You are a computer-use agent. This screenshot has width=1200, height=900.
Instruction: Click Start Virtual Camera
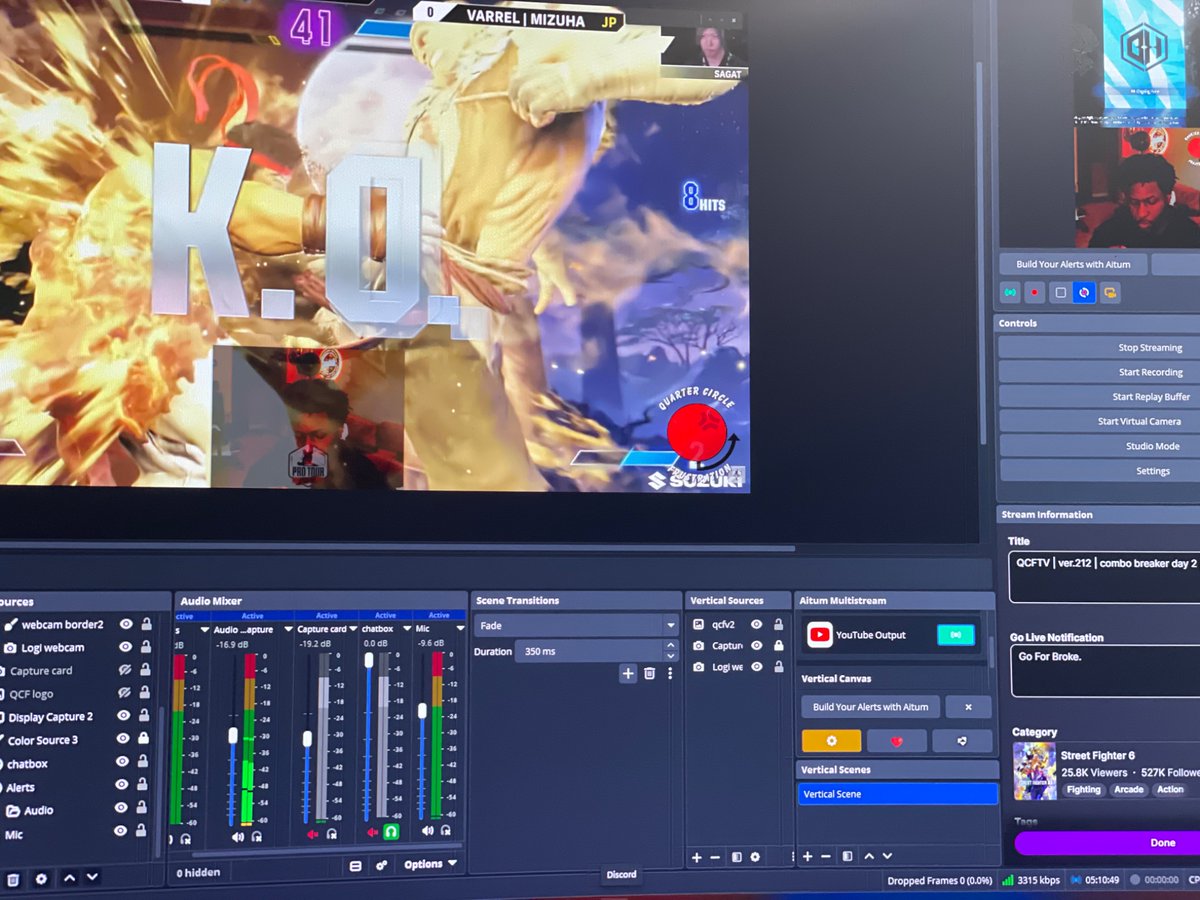(1100, 421)
